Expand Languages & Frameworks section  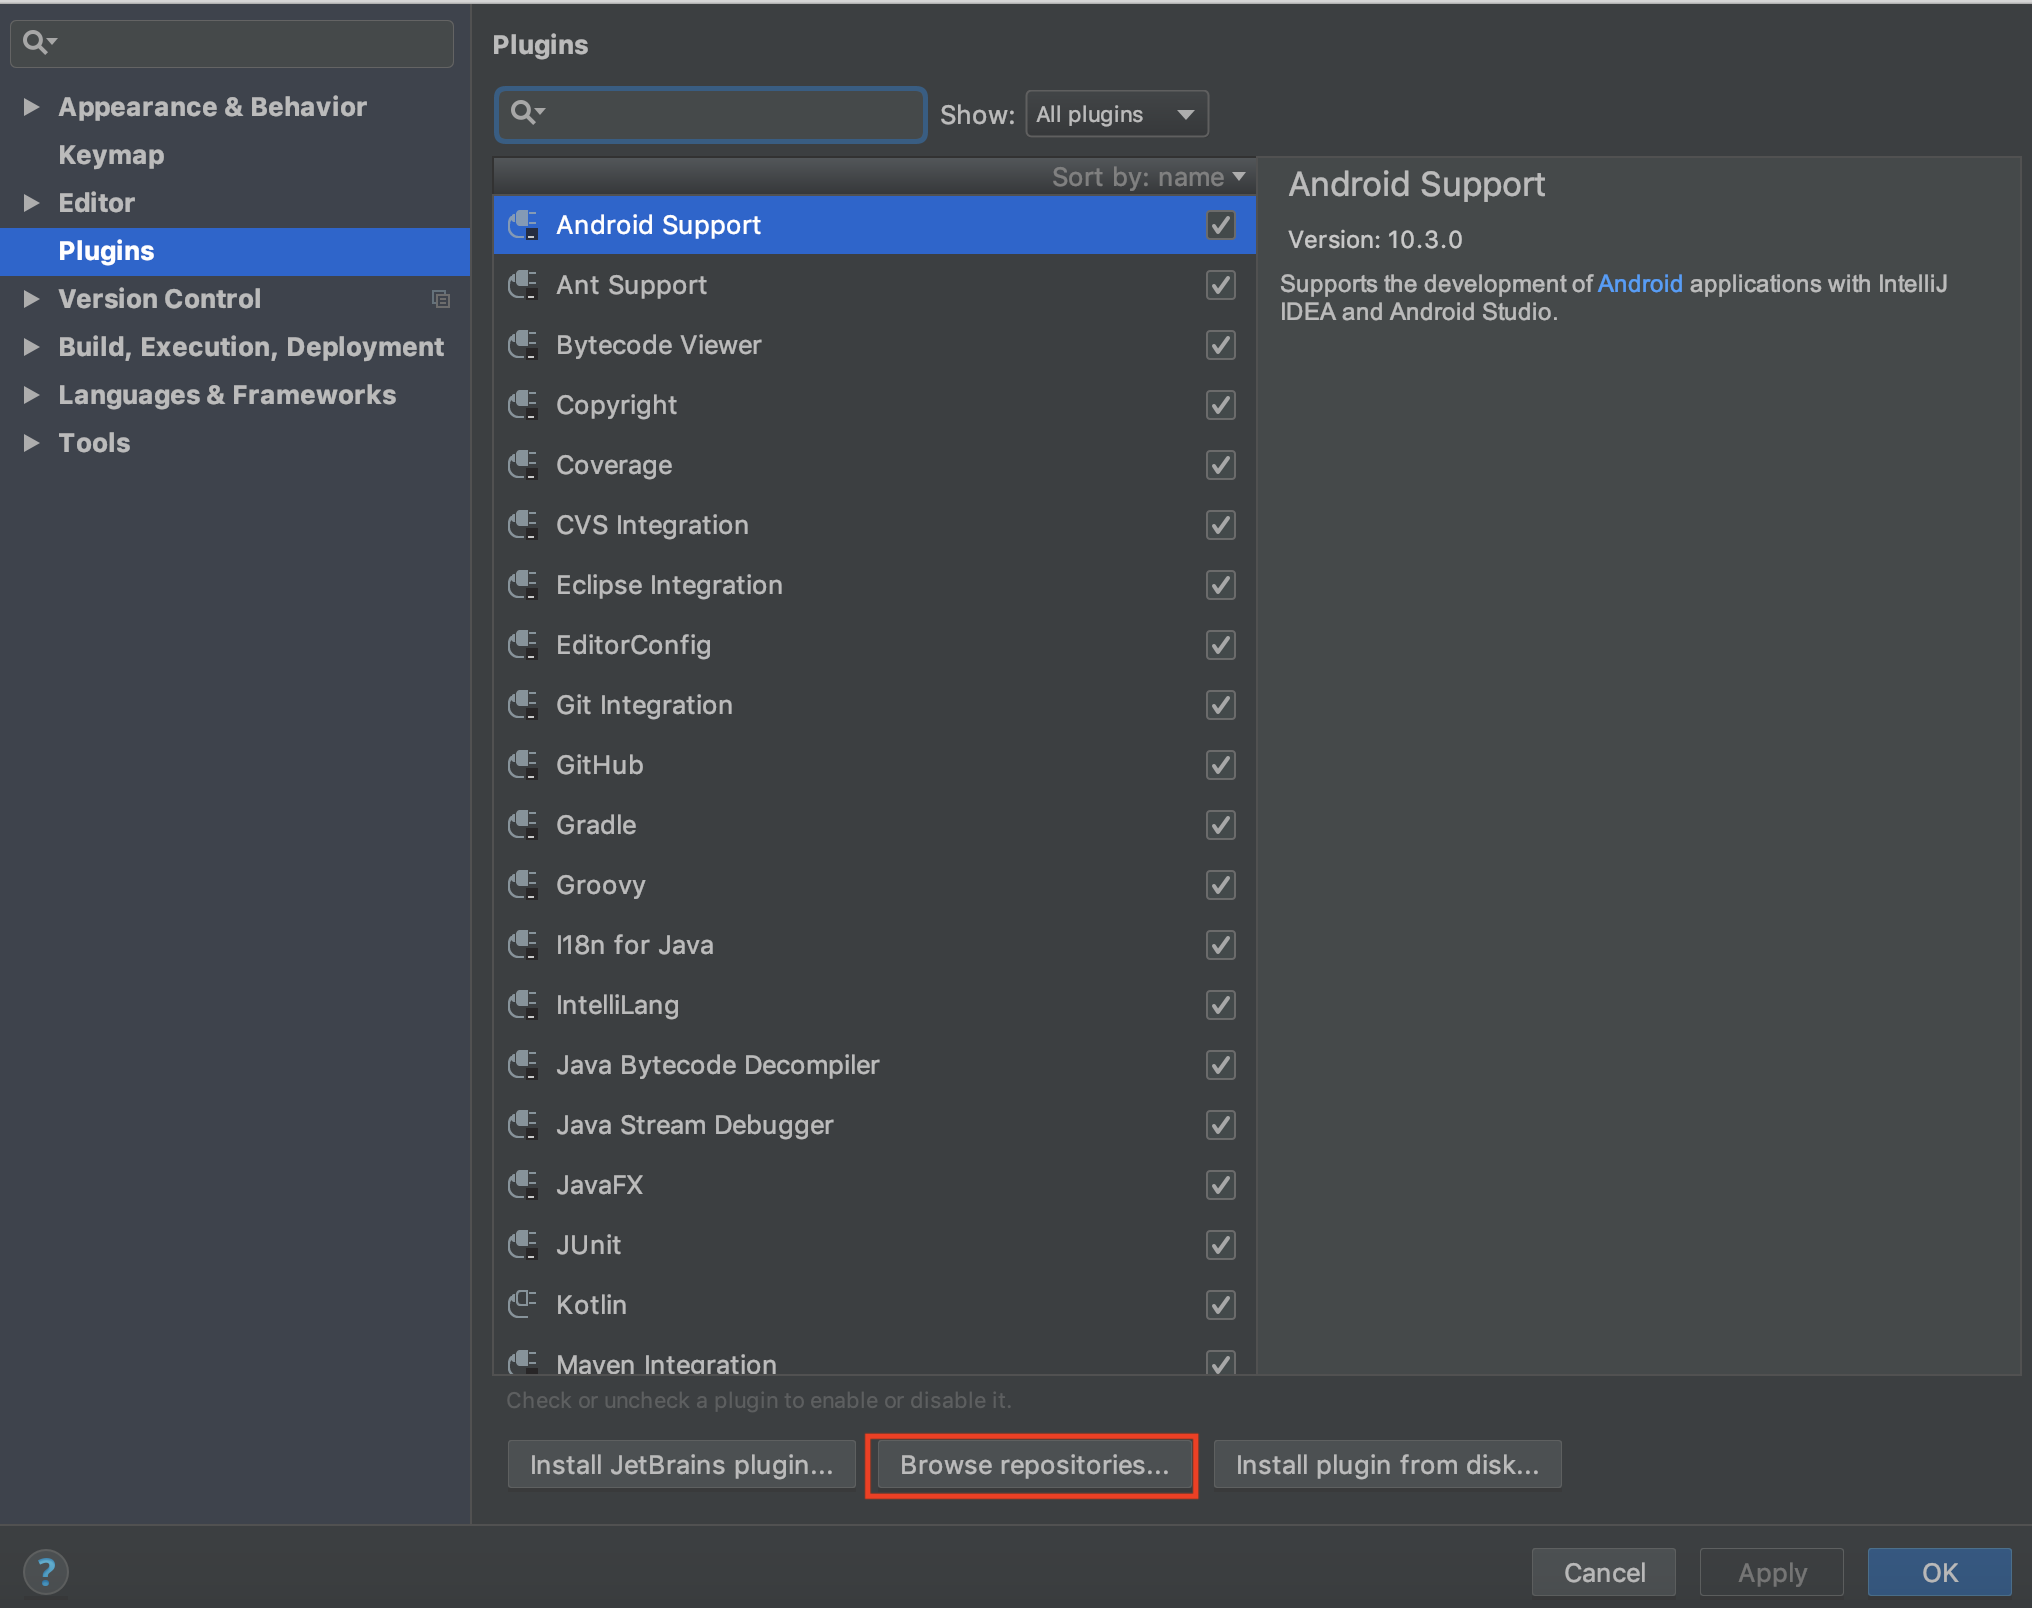click(31, 395)
